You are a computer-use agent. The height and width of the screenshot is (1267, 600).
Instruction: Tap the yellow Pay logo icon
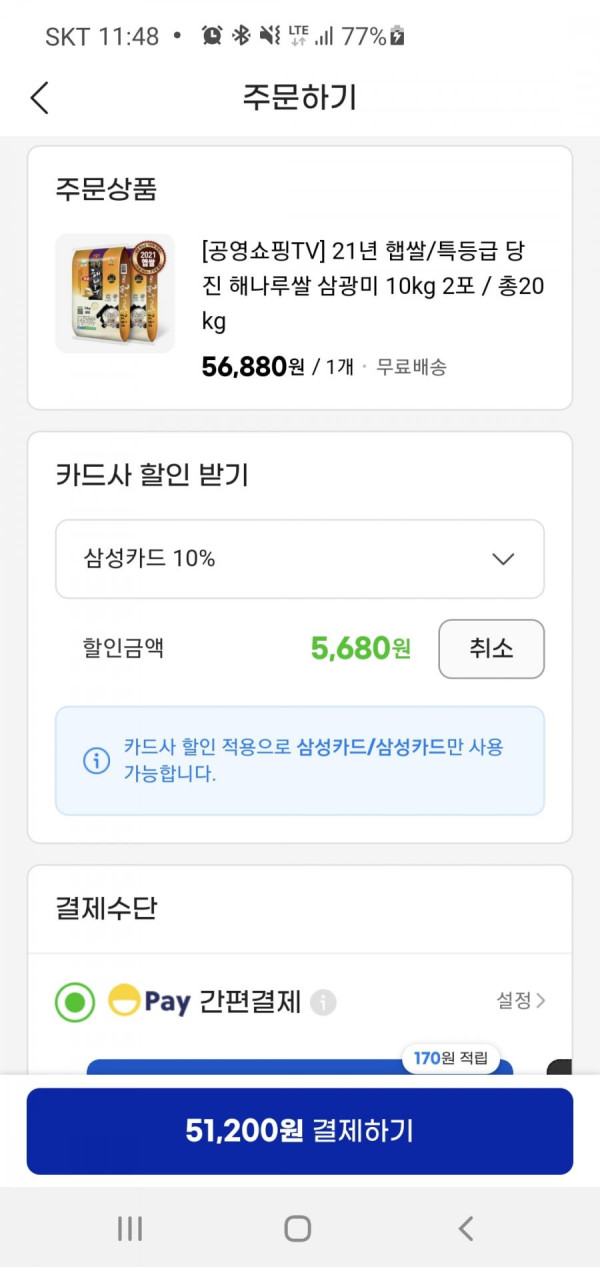(x=124, y=1001)
